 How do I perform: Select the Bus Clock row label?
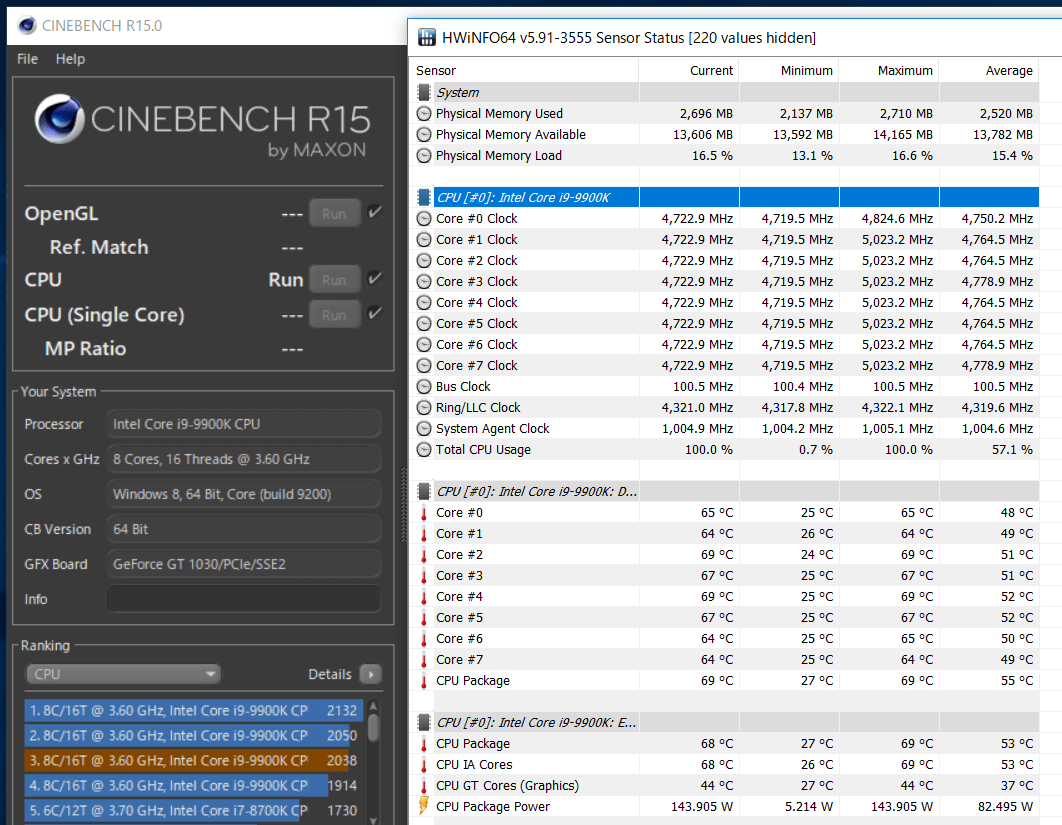(463, 387)
